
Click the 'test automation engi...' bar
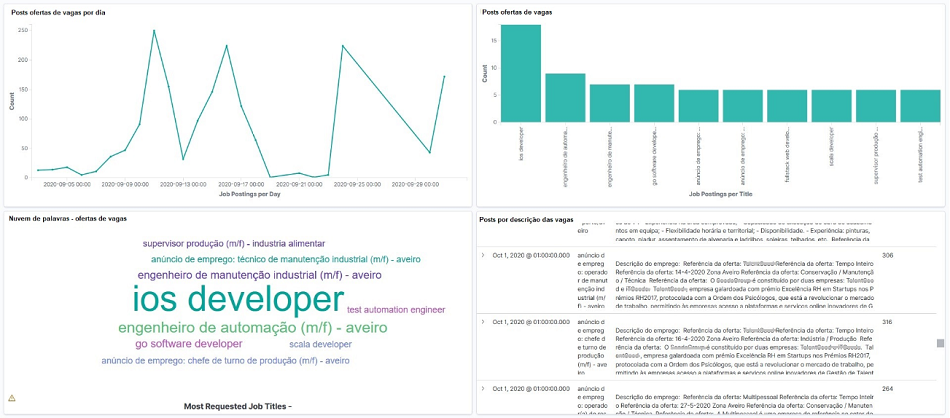(920, 106)
